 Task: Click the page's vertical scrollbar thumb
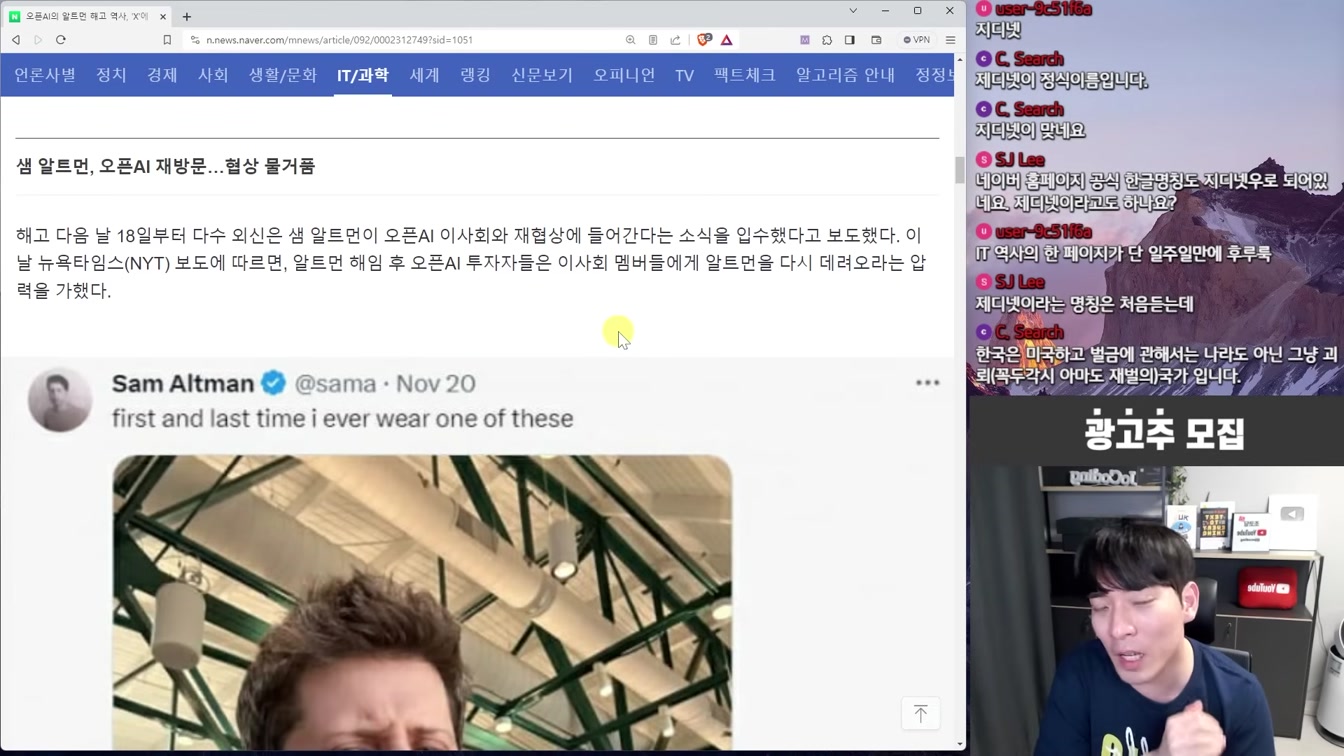(960, 170)
